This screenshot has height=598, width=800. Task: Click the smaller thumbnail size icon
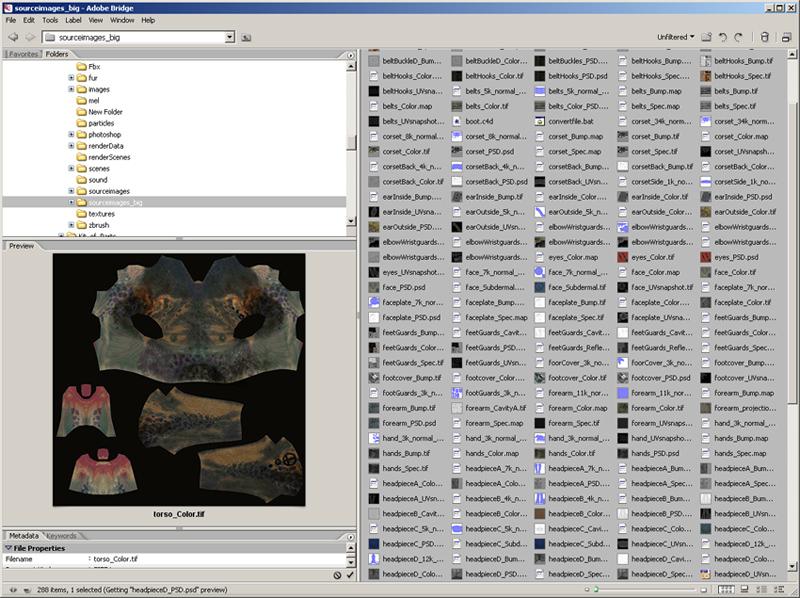[587, 589]
